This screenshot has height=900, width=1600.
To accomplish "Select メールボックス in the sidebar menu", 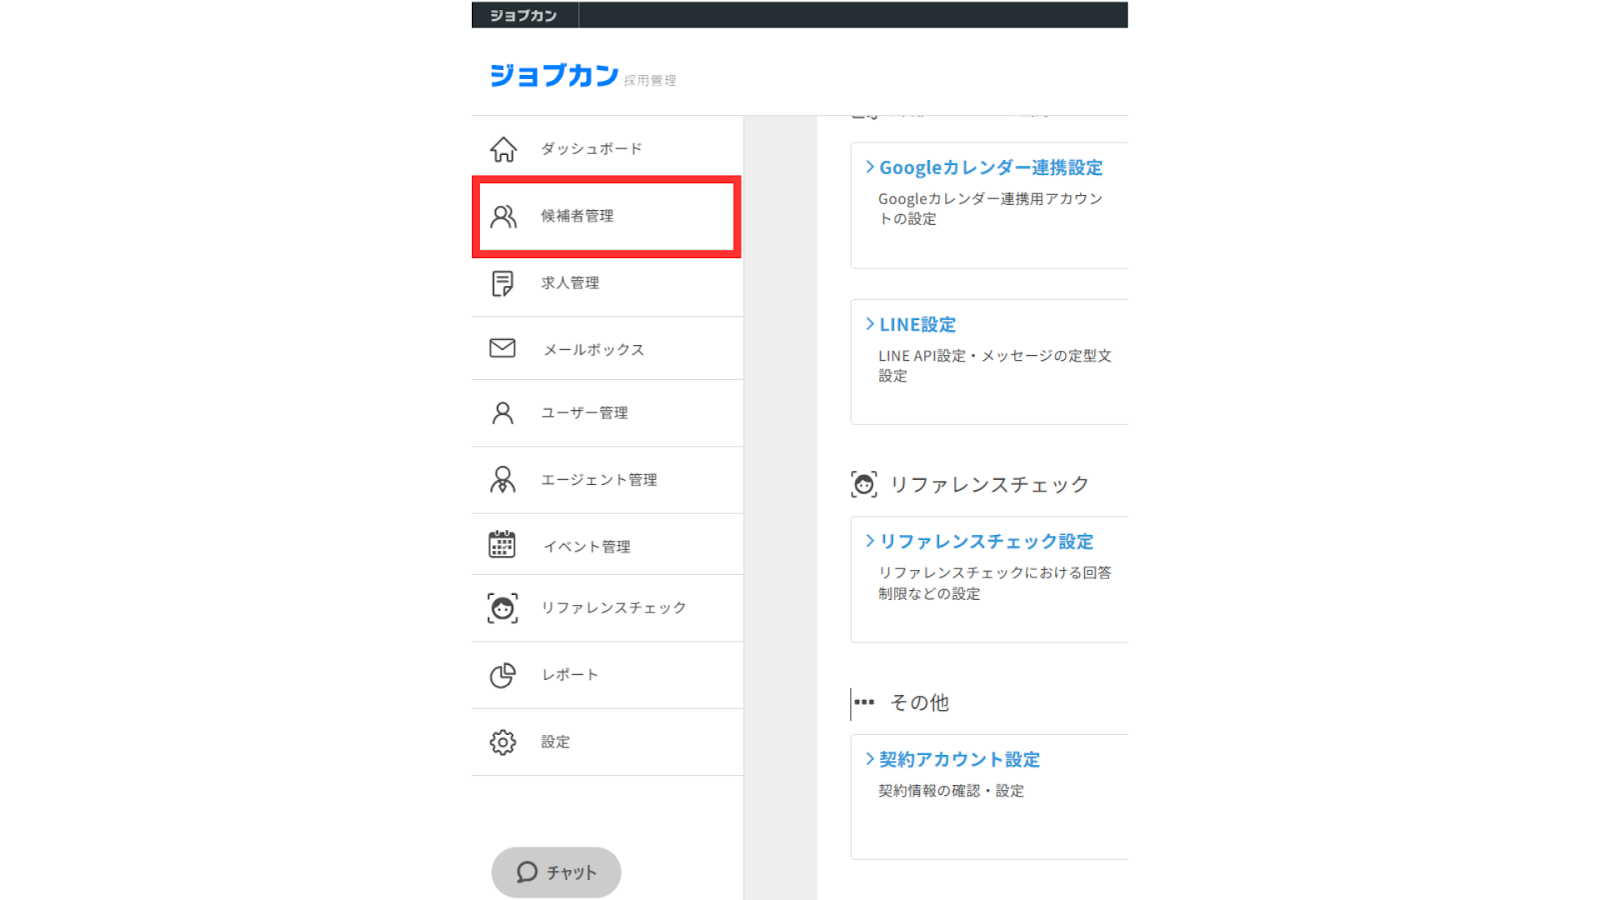I will click(594, 349).
